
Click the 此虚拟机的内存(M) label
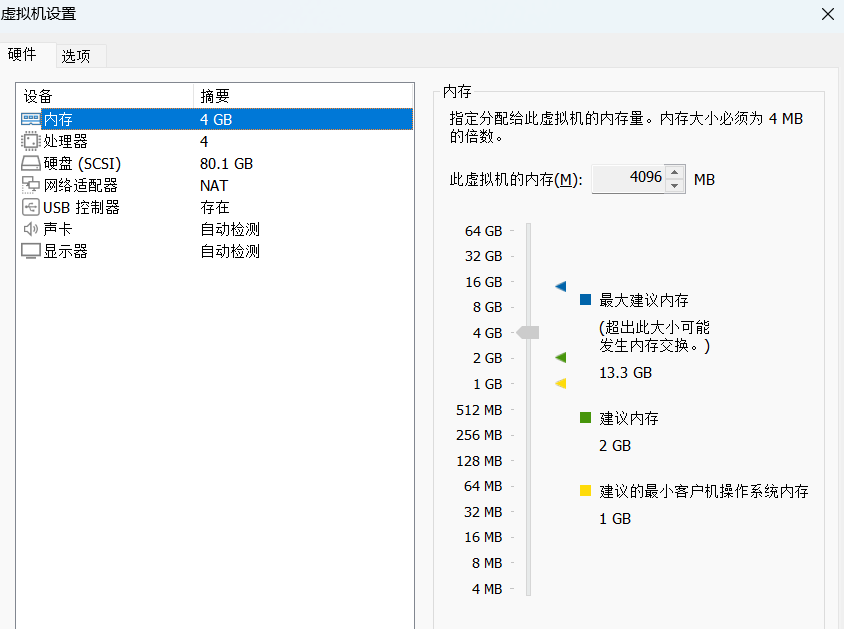pyautogui.click(x=516, y=179)
